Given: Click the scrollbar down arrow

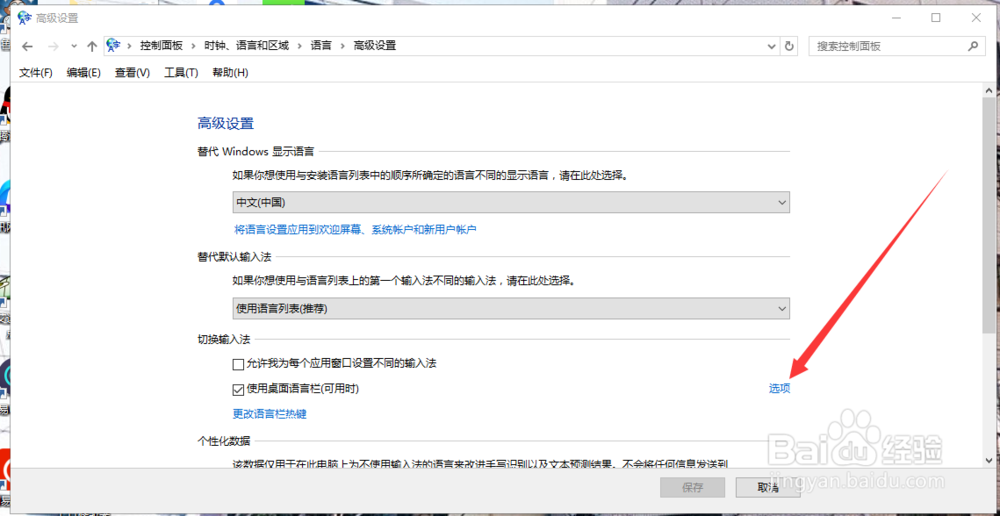Looking at the screenshot, I should 989,461.
